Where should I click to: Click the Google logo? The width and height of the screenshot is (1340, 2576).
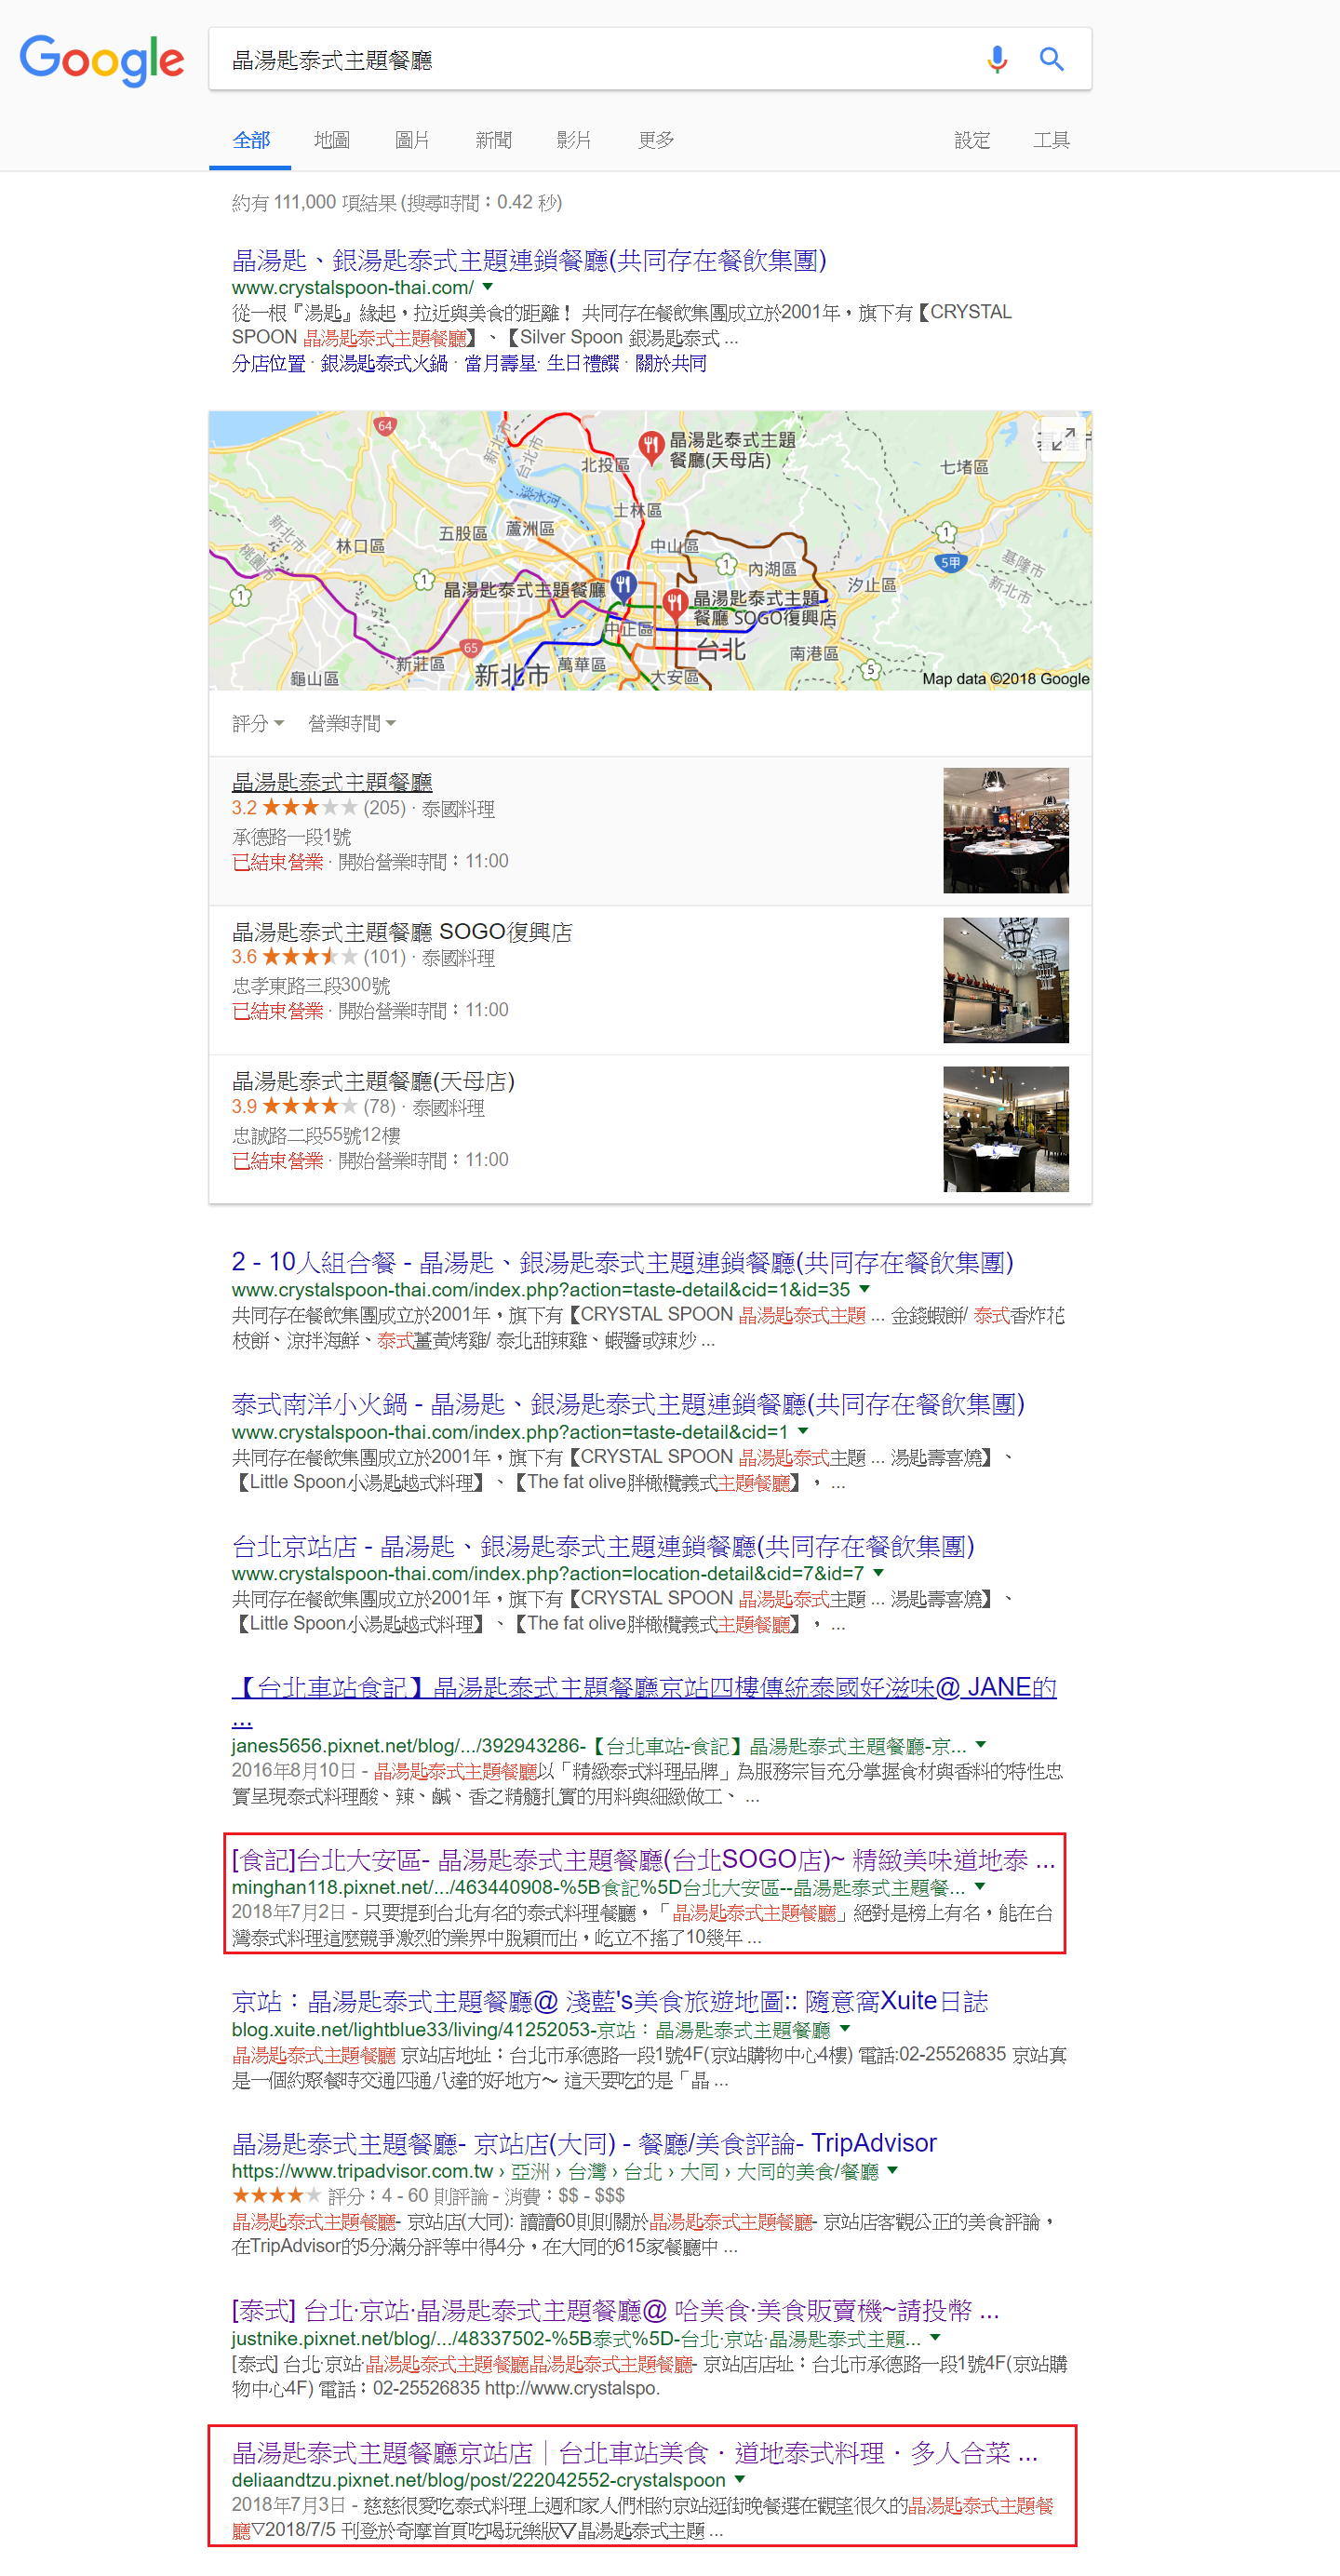pyautogui.click(x=102, y=60)
